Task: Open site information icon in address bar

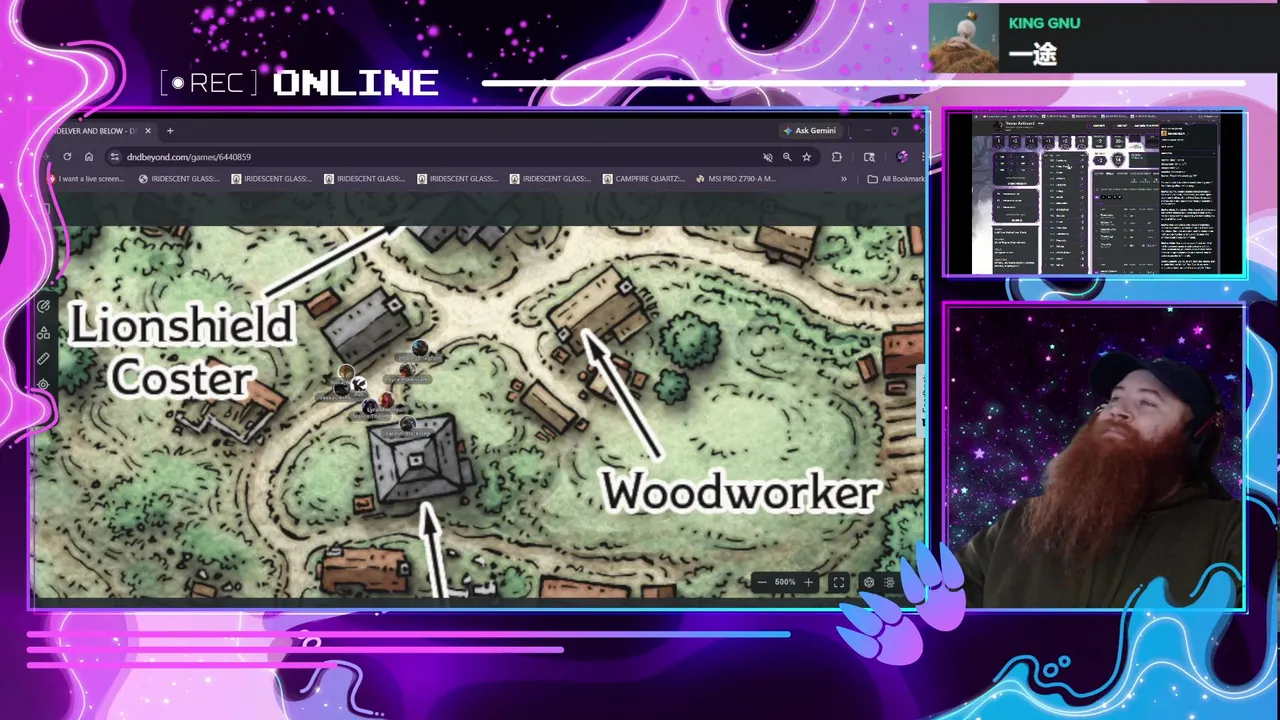Action: click(115, 157)
